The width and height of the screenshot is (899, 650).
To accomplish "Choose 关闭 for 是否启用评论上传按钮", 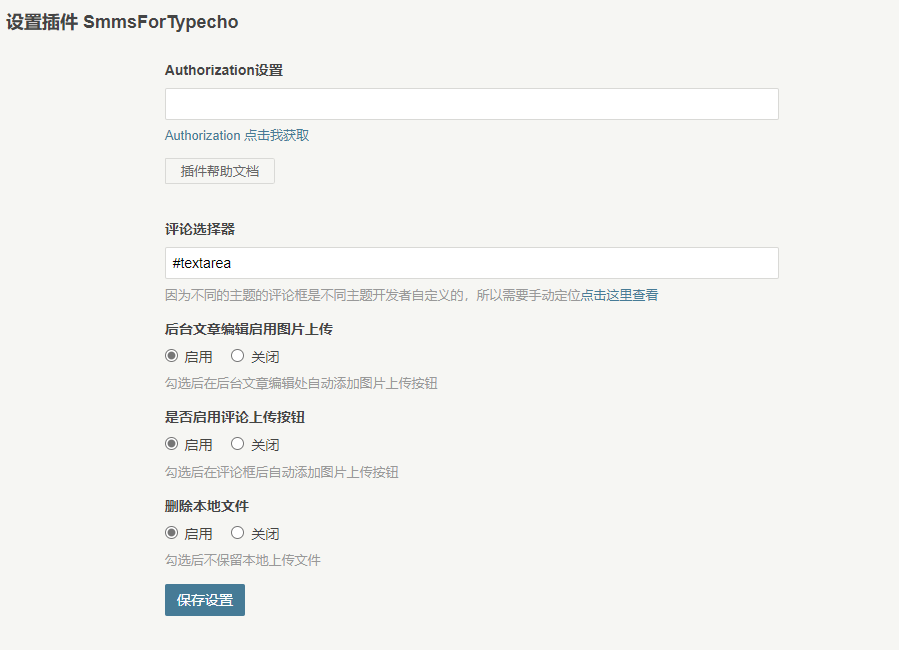I will [x=237, y=444].
